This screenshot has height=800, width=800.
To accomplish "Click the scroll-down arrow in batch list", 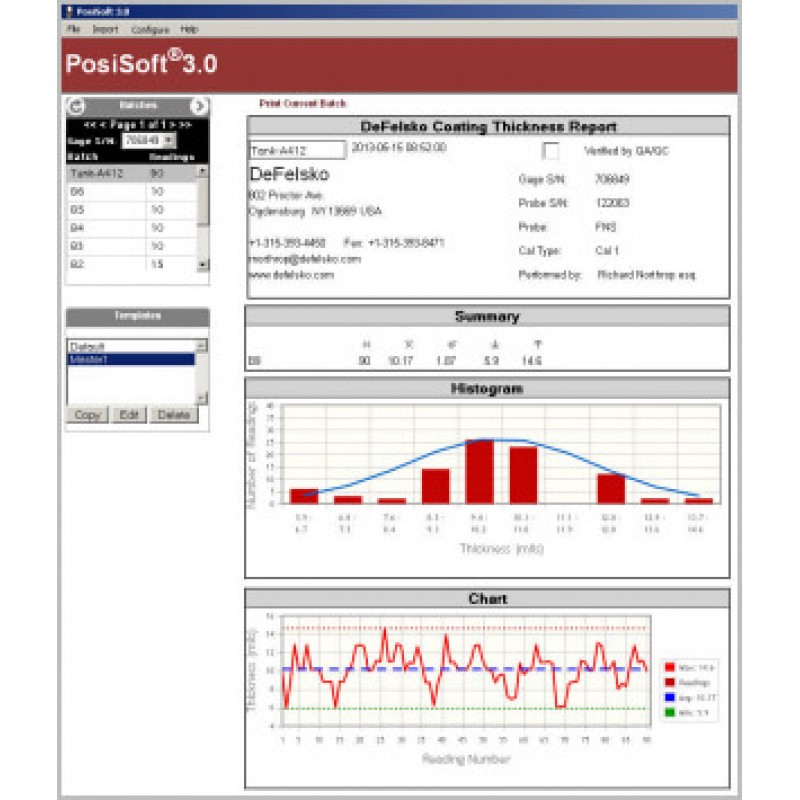I will click(x=203, y=265).
